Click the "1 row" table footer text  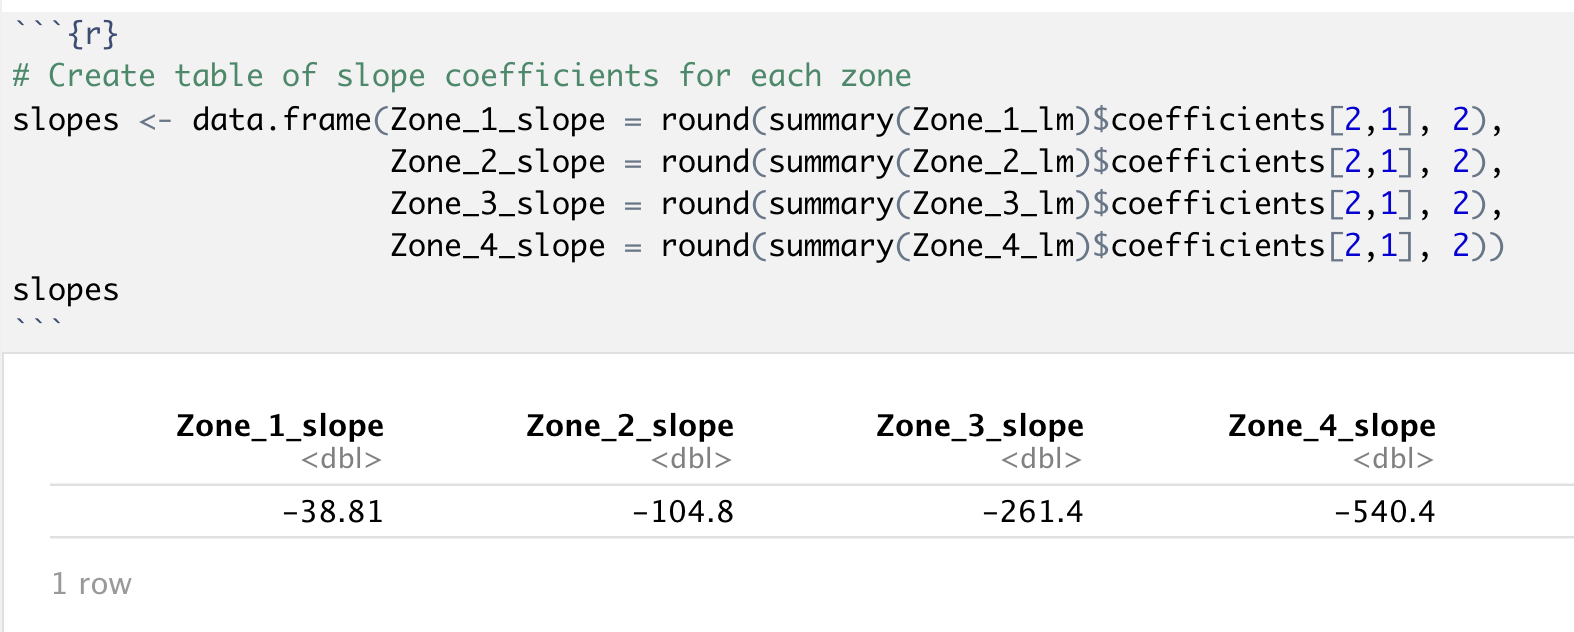91,584
